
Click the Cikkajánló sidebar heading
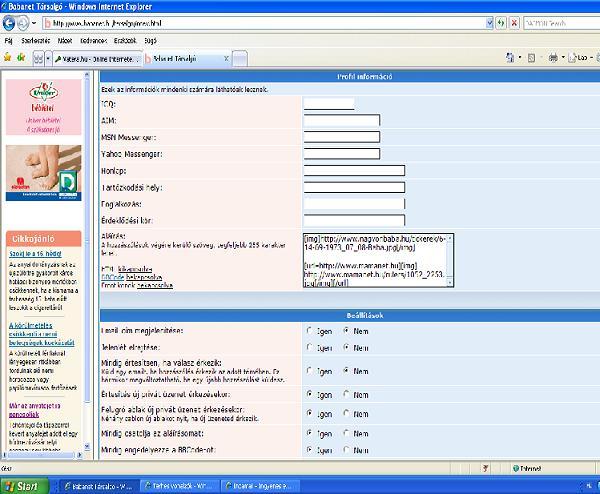(34, 237)
